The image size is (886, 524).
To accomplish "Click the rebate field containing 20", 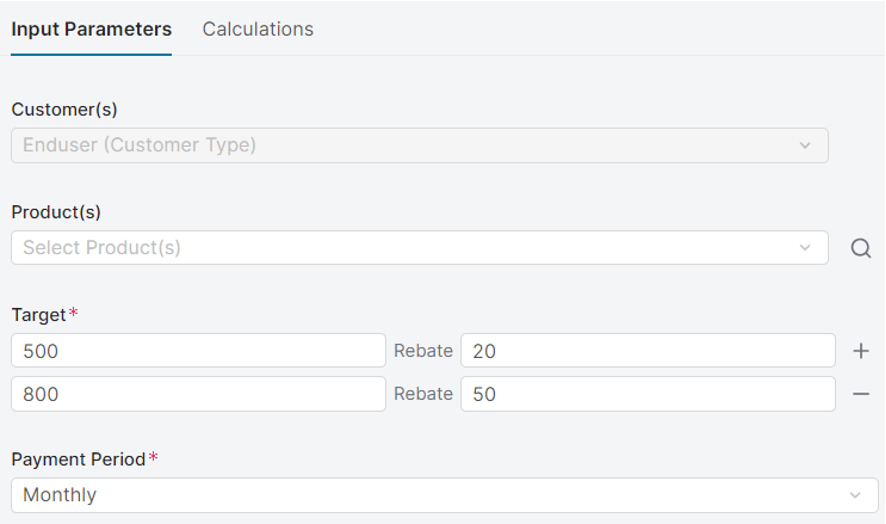I will [x=648, y=351].
